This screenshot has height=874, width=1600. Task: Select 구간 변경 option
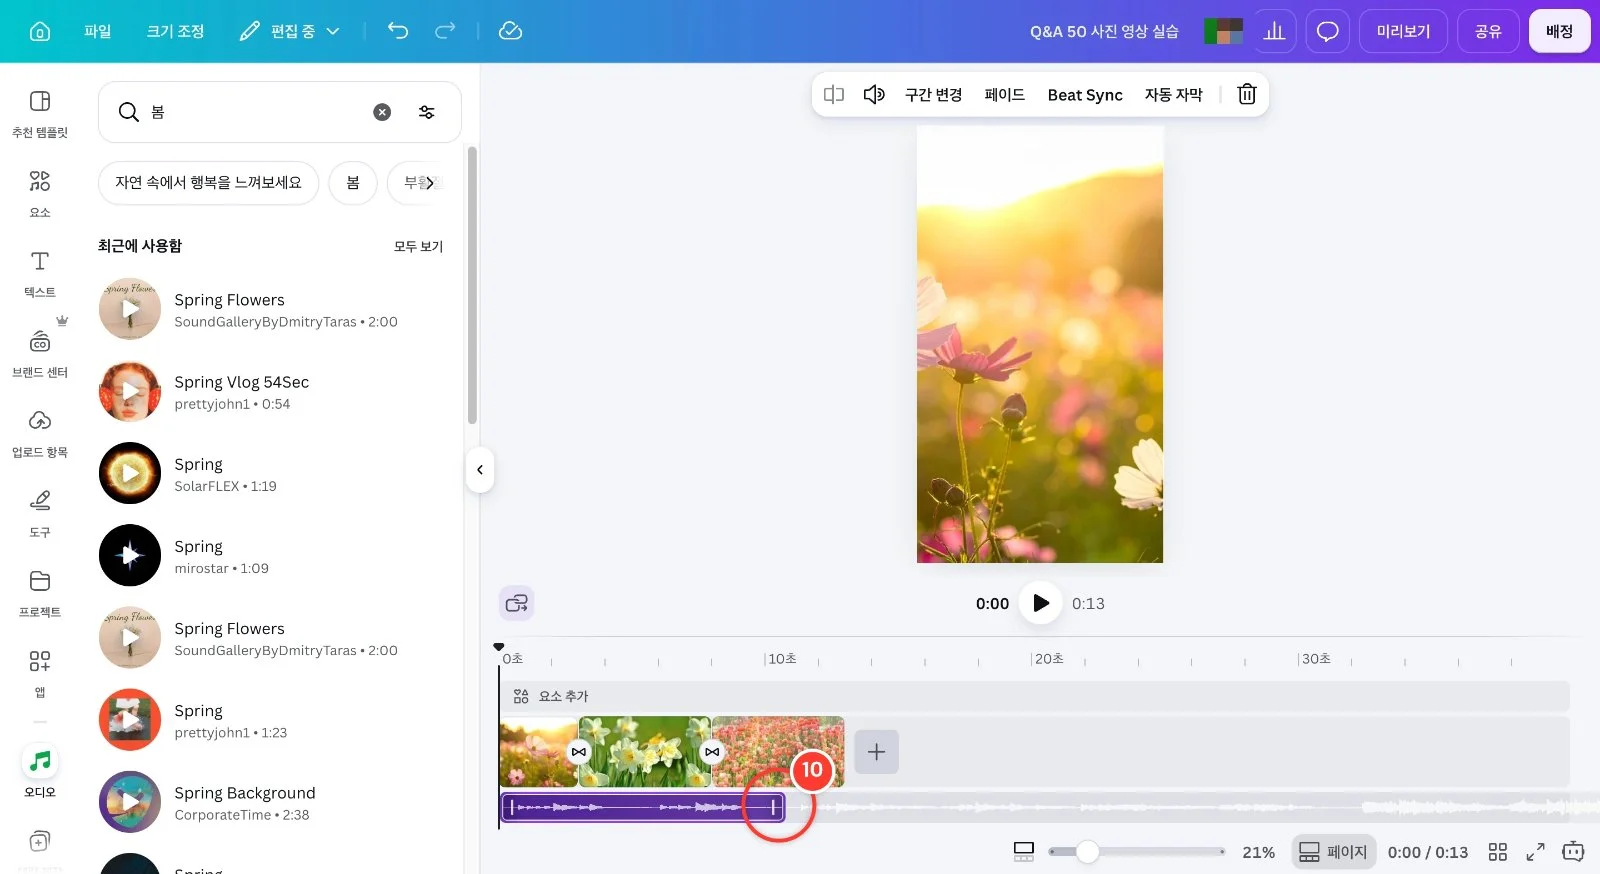click(933, 94)
